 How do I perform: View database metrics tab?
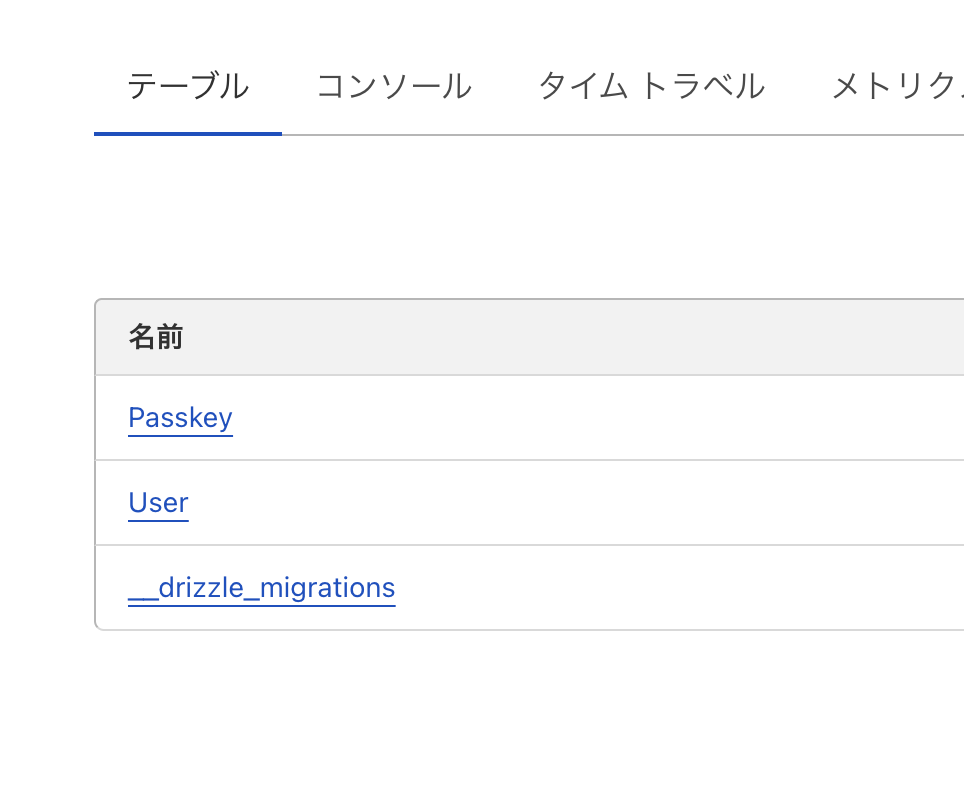pyautogui.click(x=895, y=88)
